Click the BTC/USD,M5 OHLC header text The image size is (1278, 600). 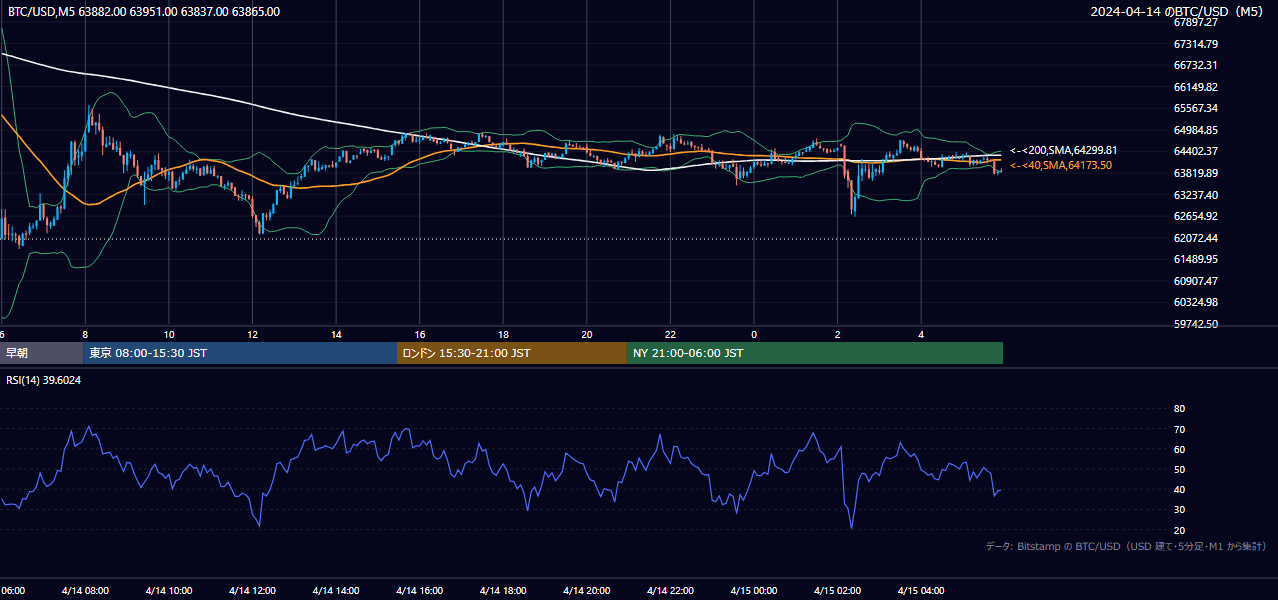click(144, 12)
